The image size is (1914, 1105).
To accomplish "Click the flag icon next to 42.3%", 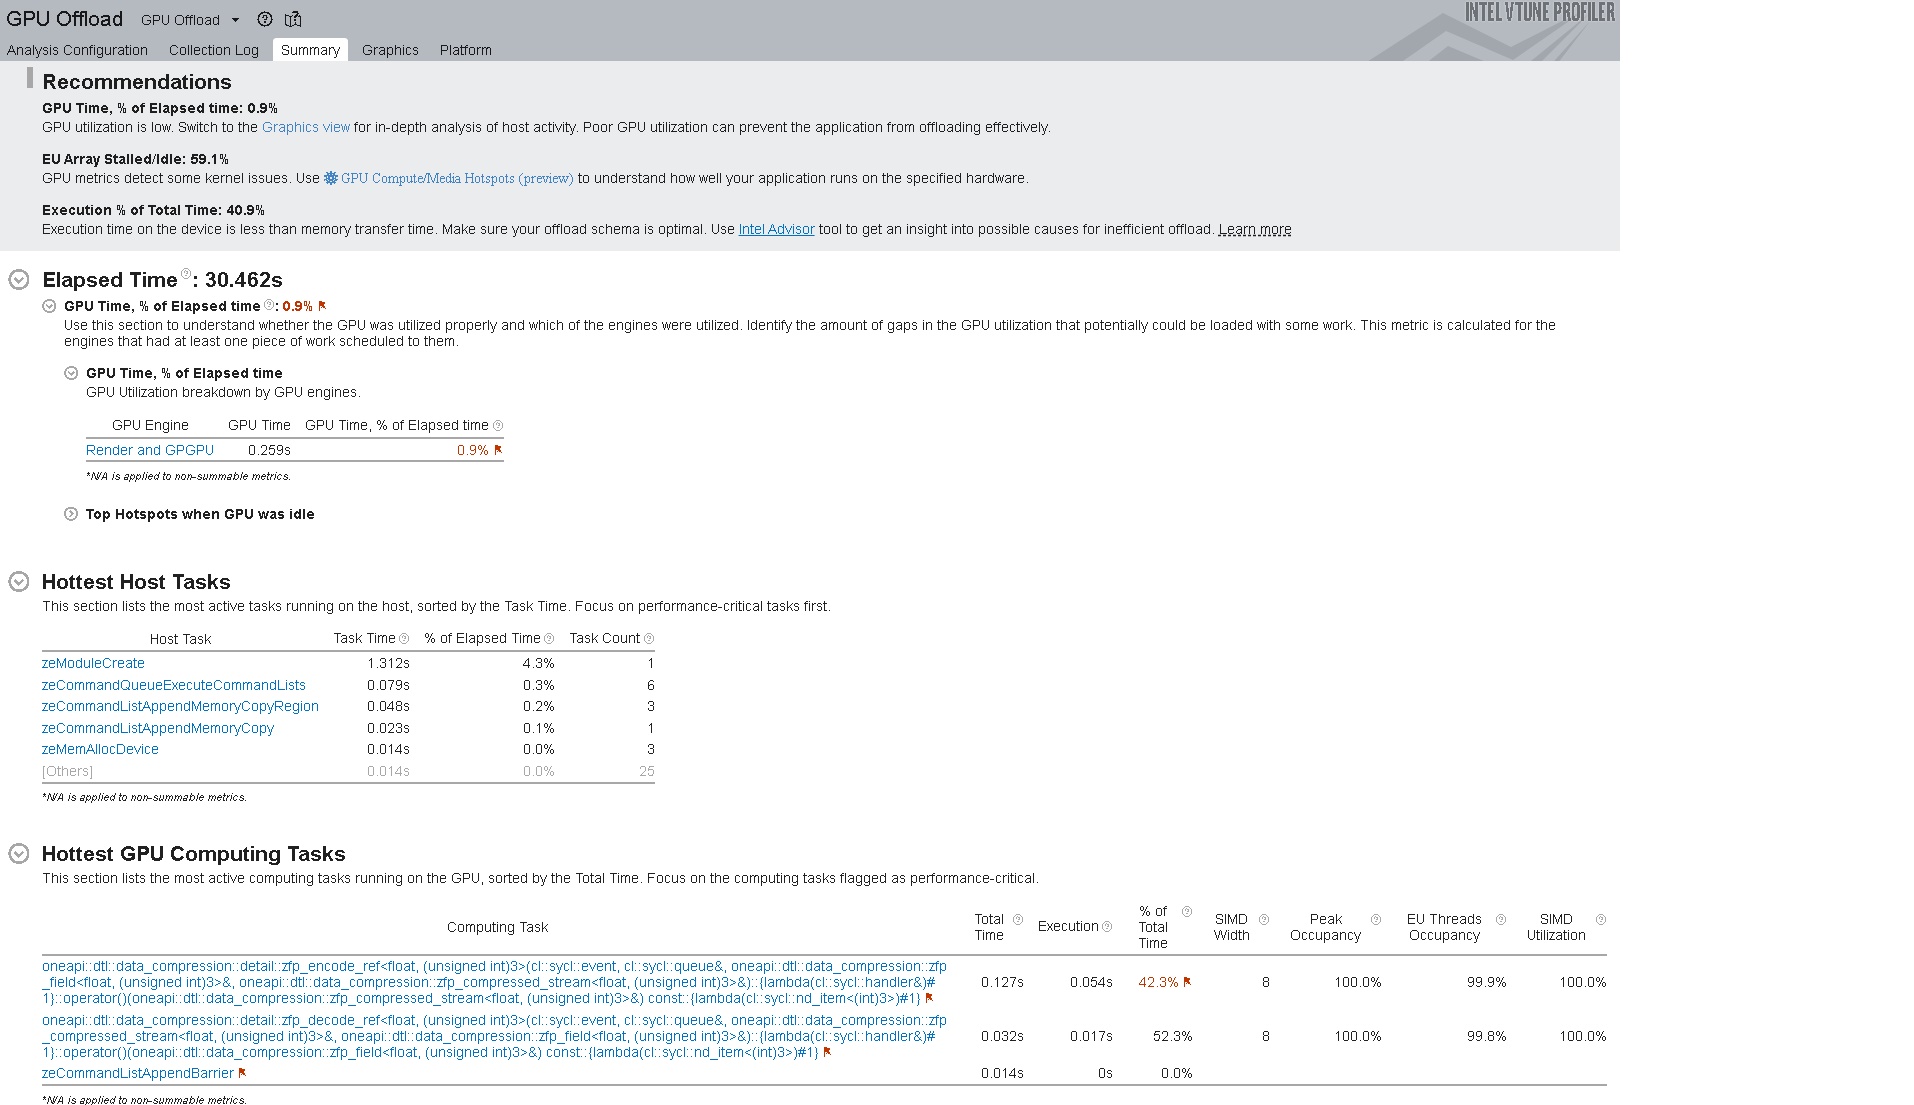I will click(x=1187, y=982).
